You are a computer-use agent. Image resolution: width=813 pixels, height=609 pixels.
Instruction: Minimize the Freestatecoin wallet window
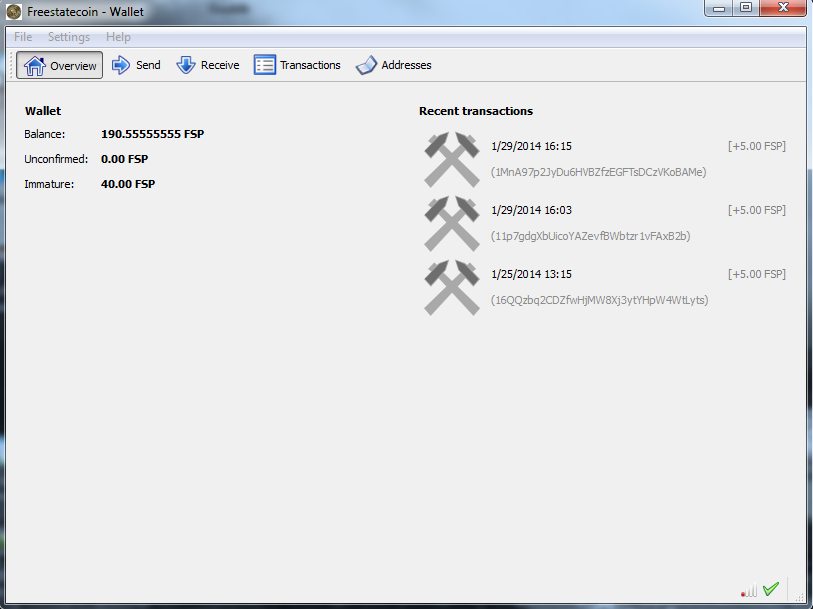tap(719, 8)
